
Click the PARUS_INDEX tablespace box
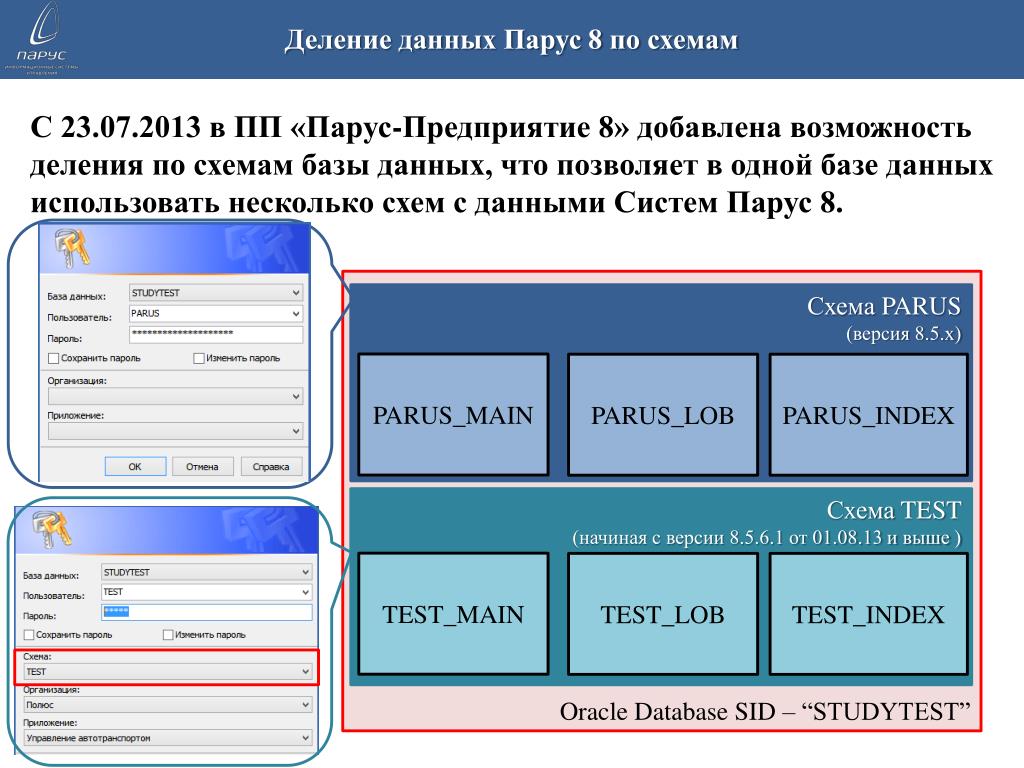(869, 415)
